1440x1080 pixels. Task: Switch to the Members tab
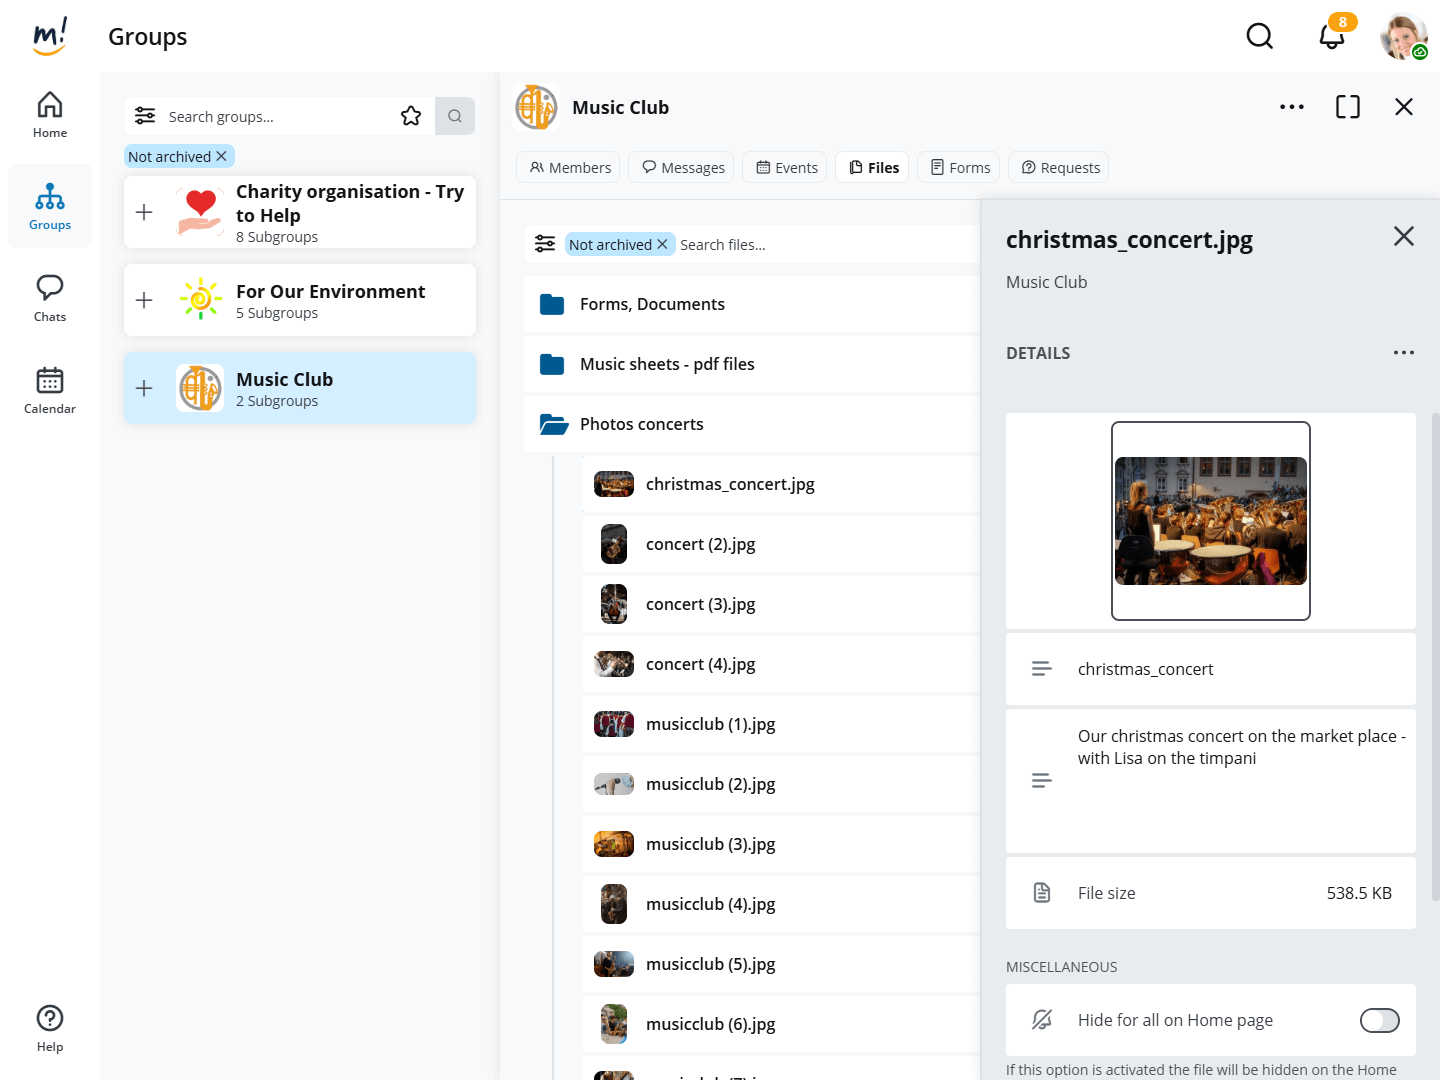coord(569,167)
